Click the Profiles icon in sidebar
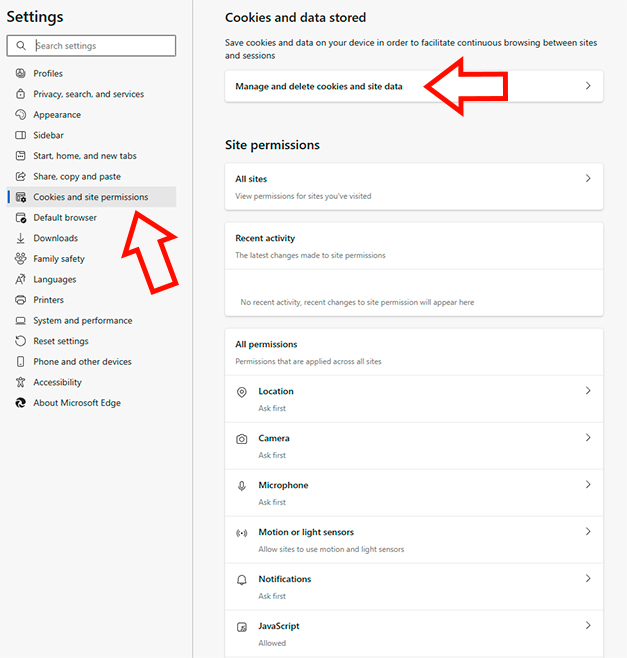This screenshot has height=658, width=627. [21, 74]
